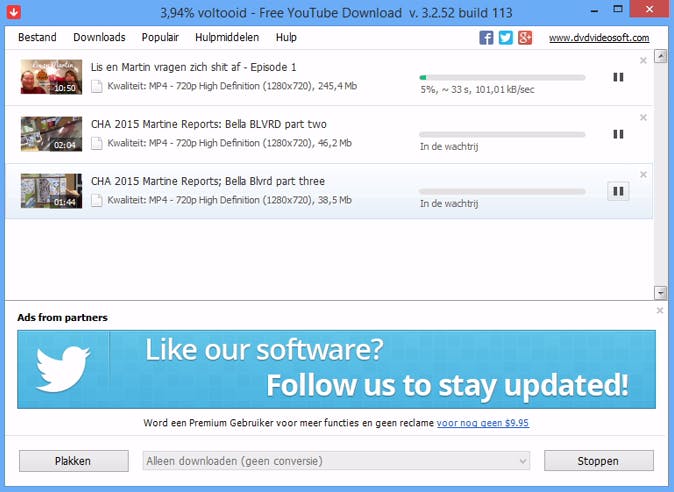Image resolution: width=674 pixels, height=492 pixels.
Task: Click status '5%, ~ 33 s, 101,01 kB/sec'
Action: pos(477,90)
